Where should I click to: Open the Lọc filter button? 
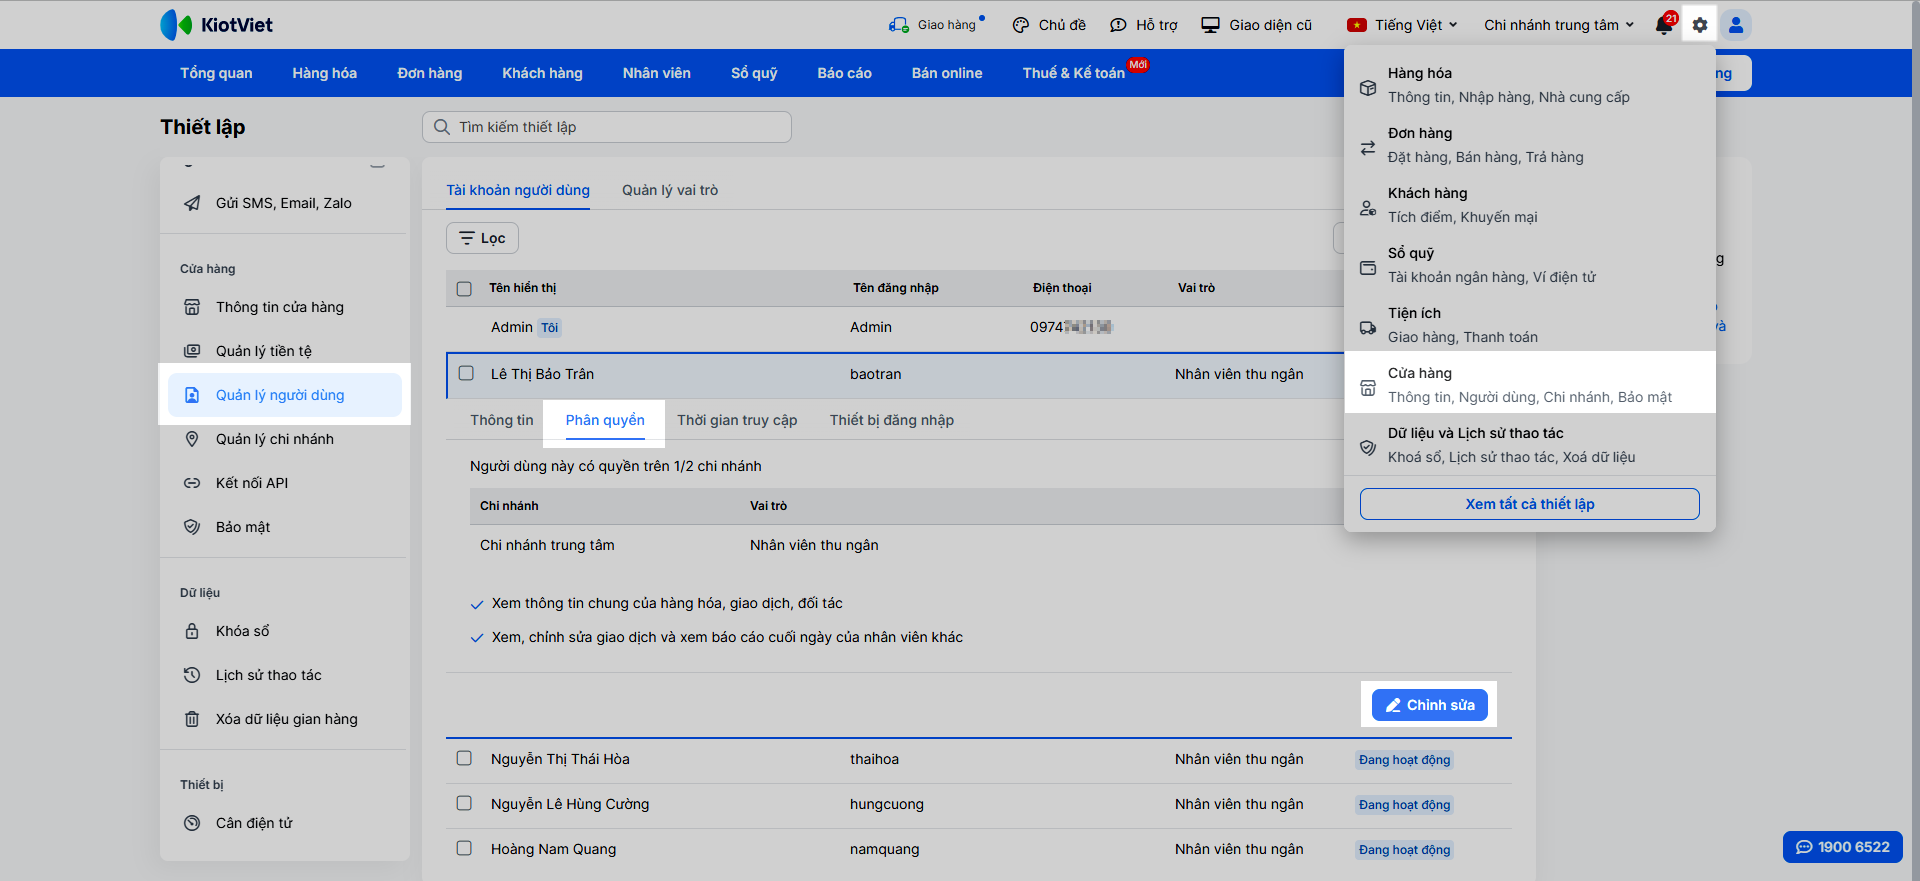pos(482,238)
